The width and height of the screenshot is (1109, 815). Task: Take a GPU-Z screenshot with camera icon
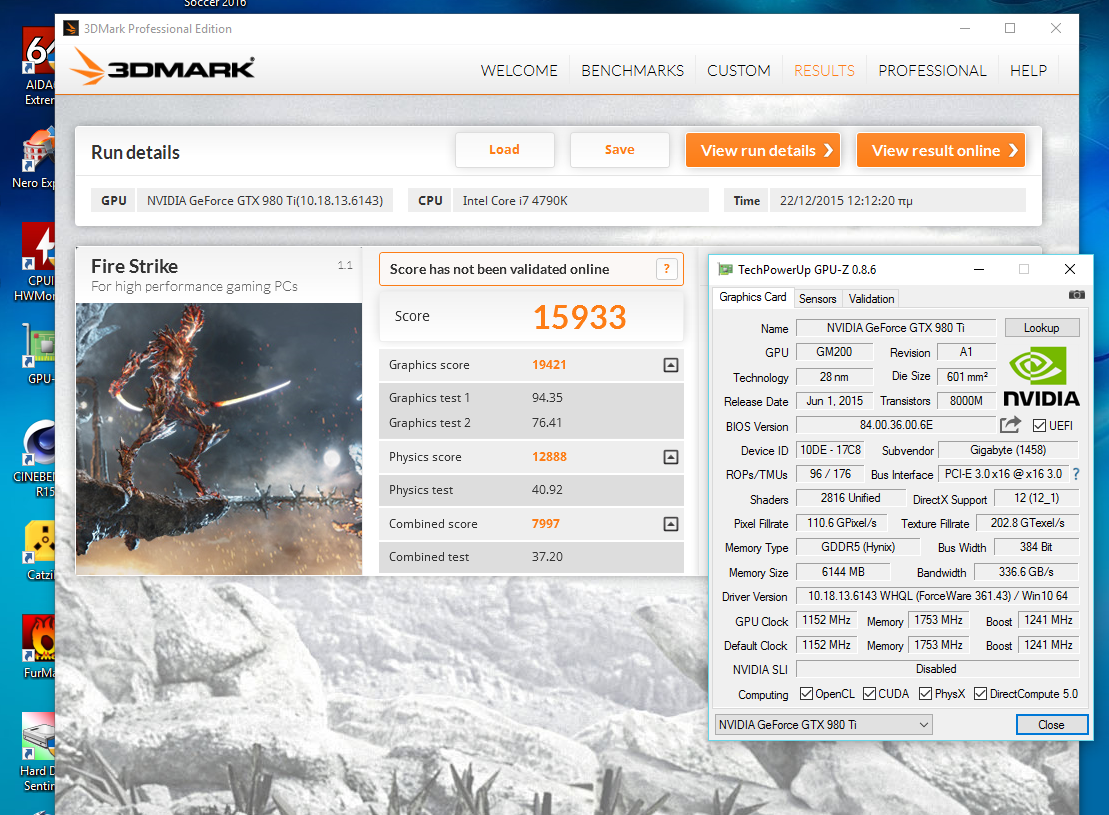(x=1076, y=294)
